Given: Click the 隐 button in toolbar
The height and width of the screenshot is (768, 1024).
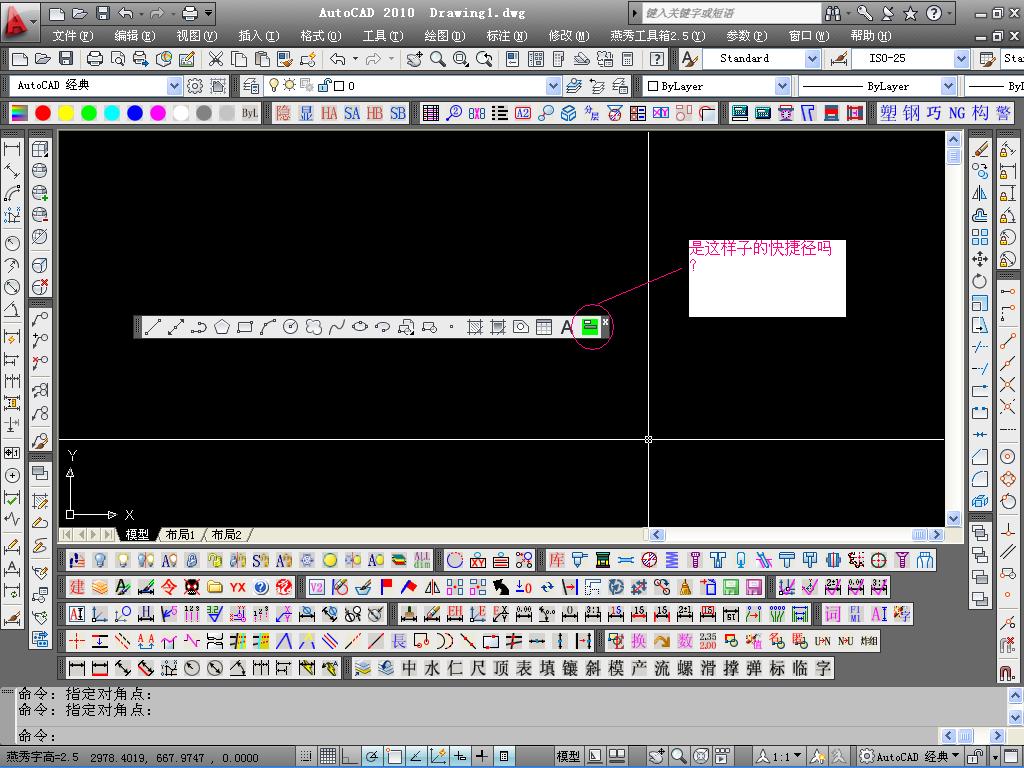Looking at the screenshot, I should pos(283,113).
